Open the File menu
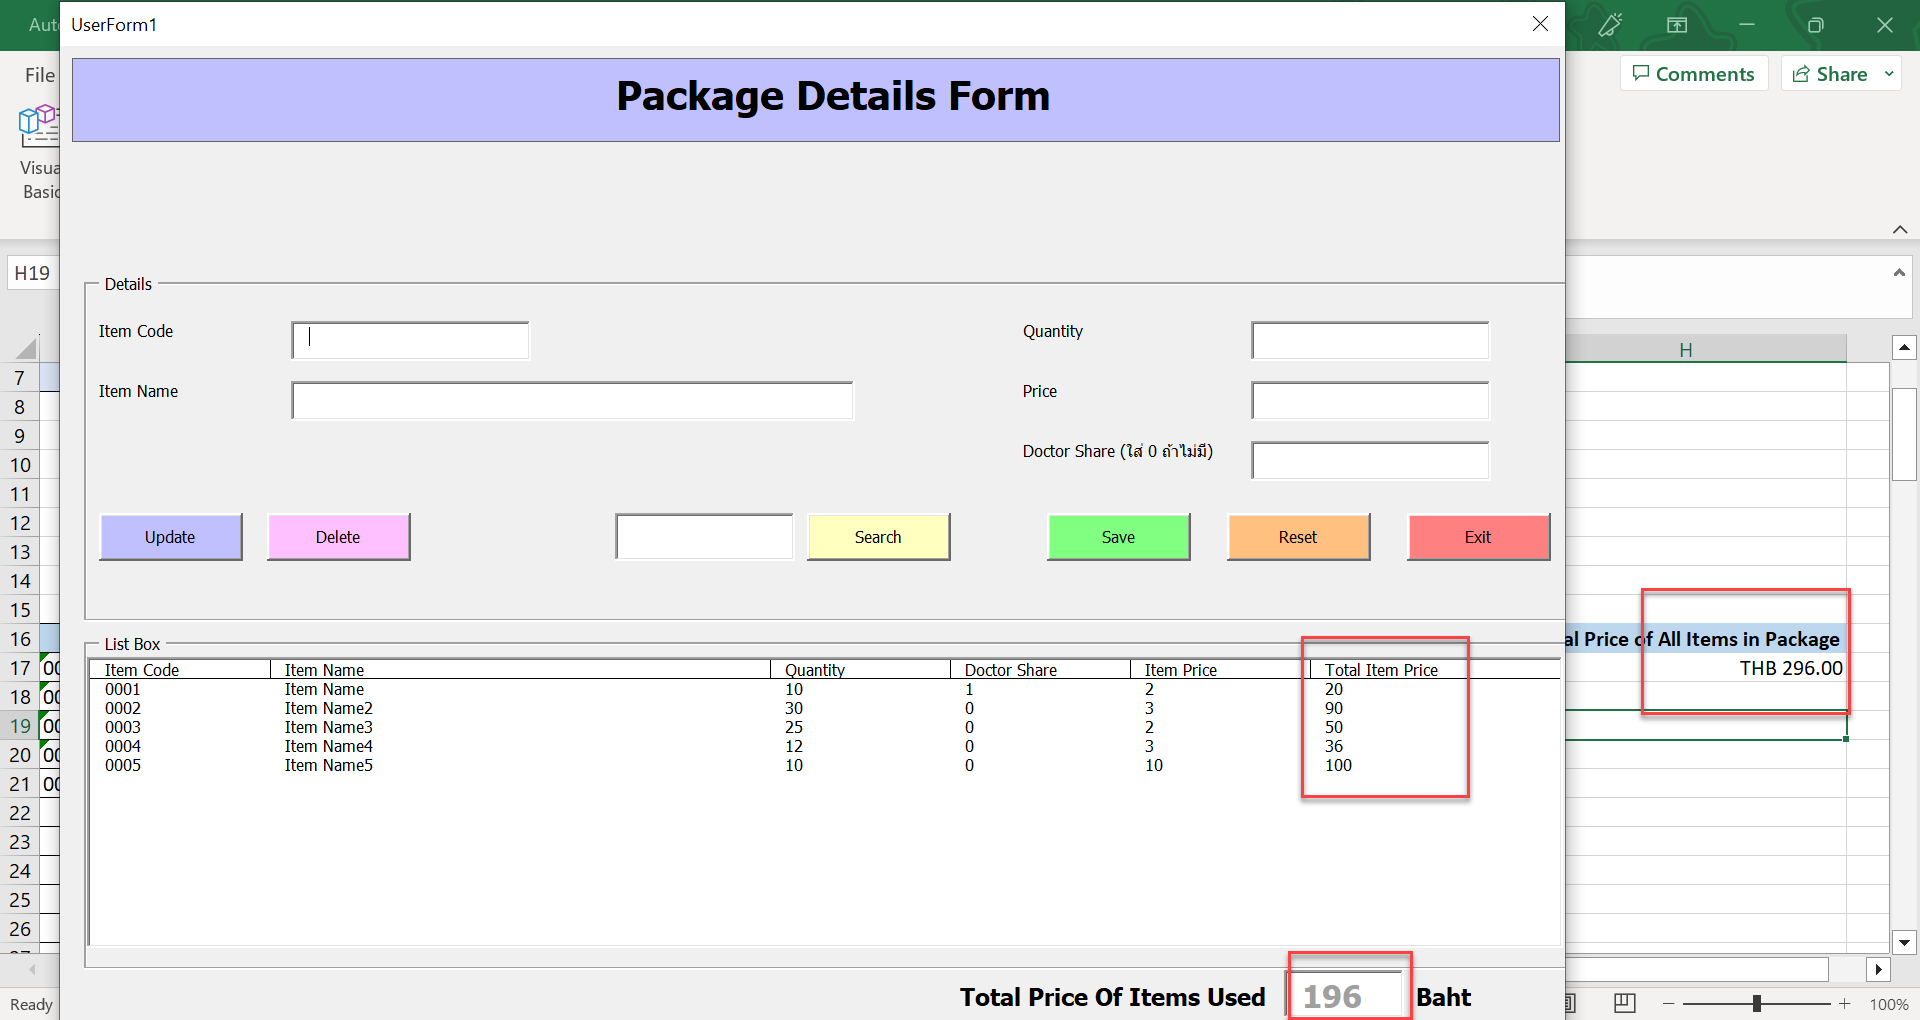The height and width of the screenshot is (1020, 1920). 39,74
